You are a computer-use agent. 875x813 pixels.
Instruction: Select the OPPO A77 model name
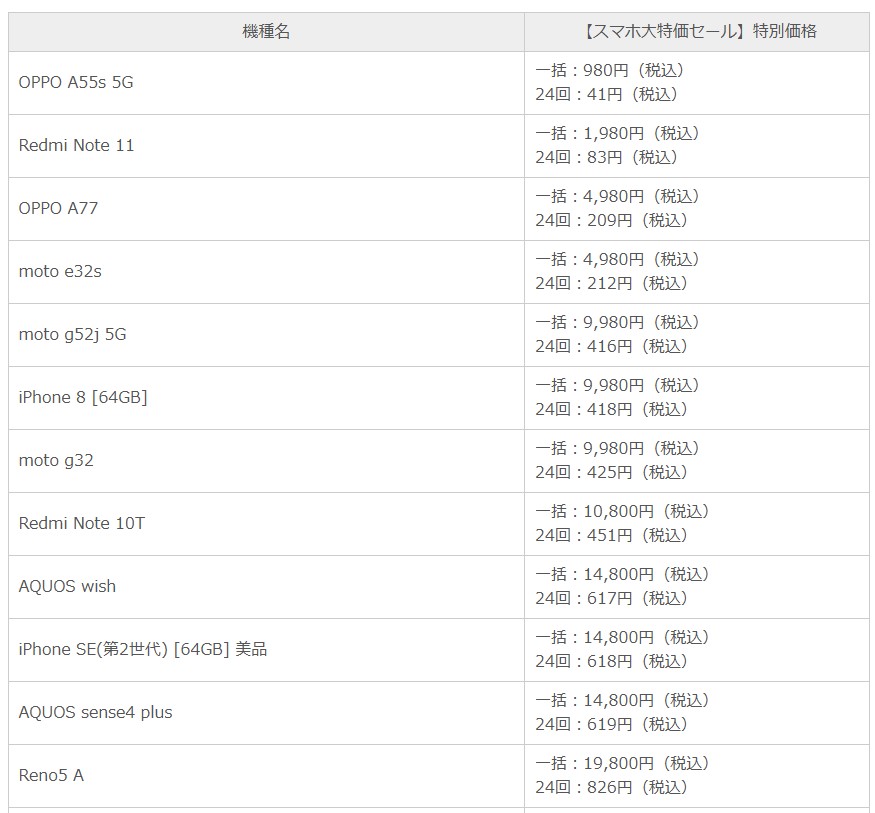pos(58,208)
